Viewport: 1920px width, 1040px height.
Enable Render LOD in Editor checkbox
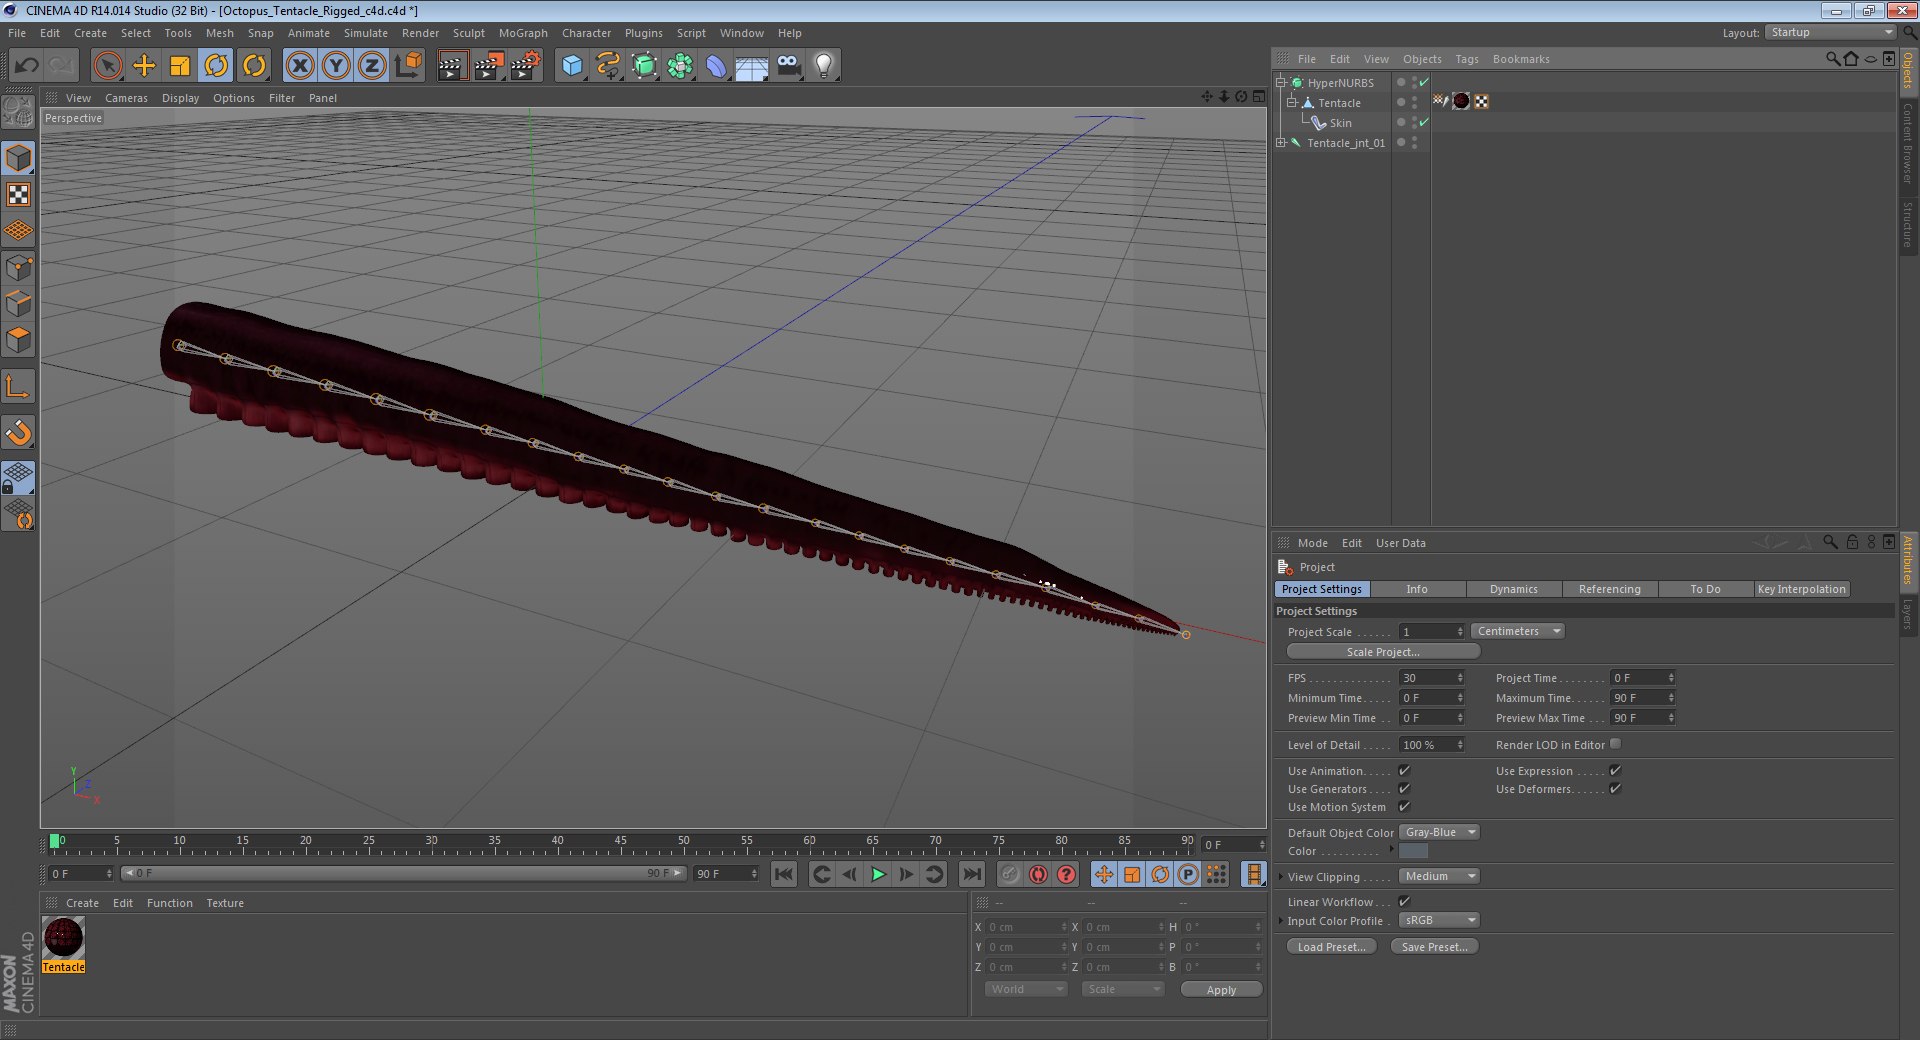(1615, 744)
